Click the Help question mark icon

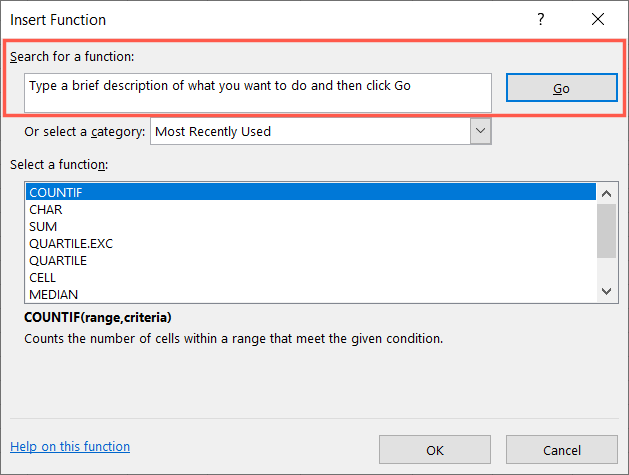point(541,19)
